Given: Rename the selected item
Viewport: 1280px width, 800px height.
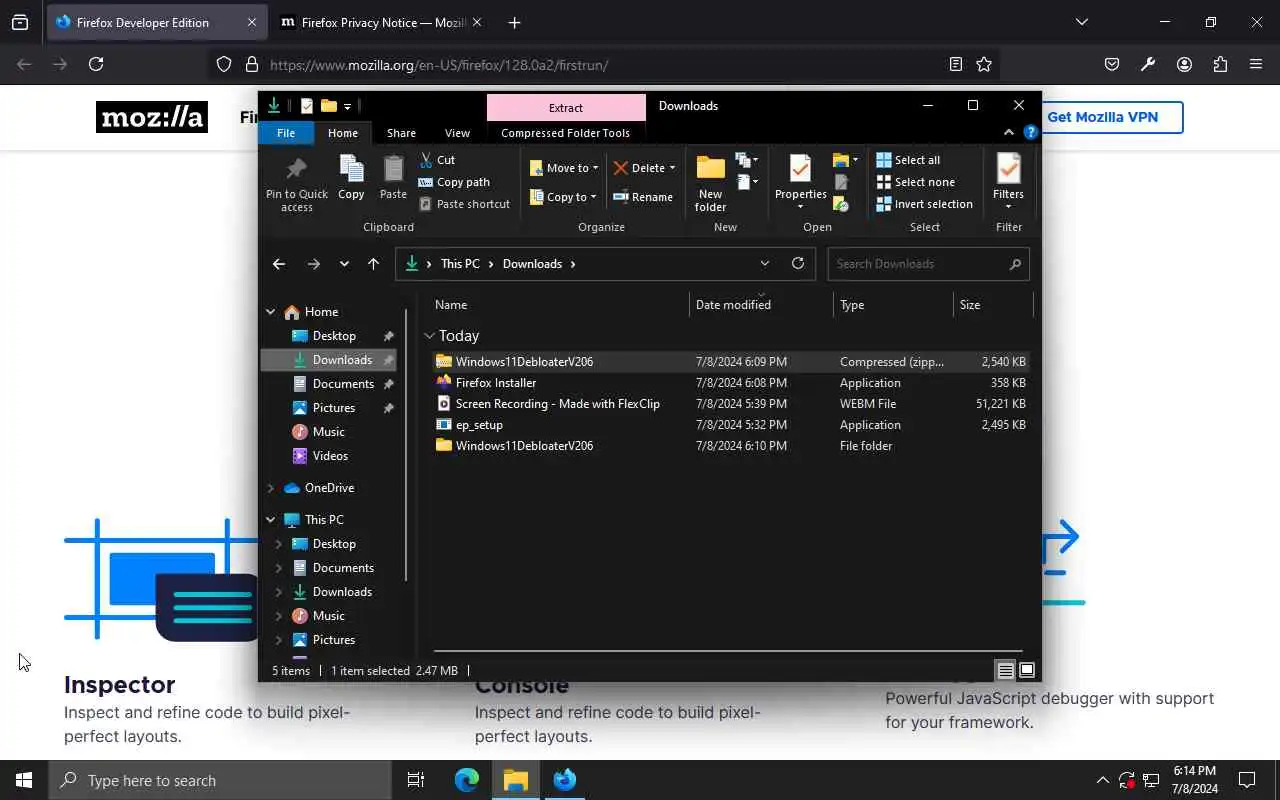Looking at the screenshot, I should tap(643, 197).
